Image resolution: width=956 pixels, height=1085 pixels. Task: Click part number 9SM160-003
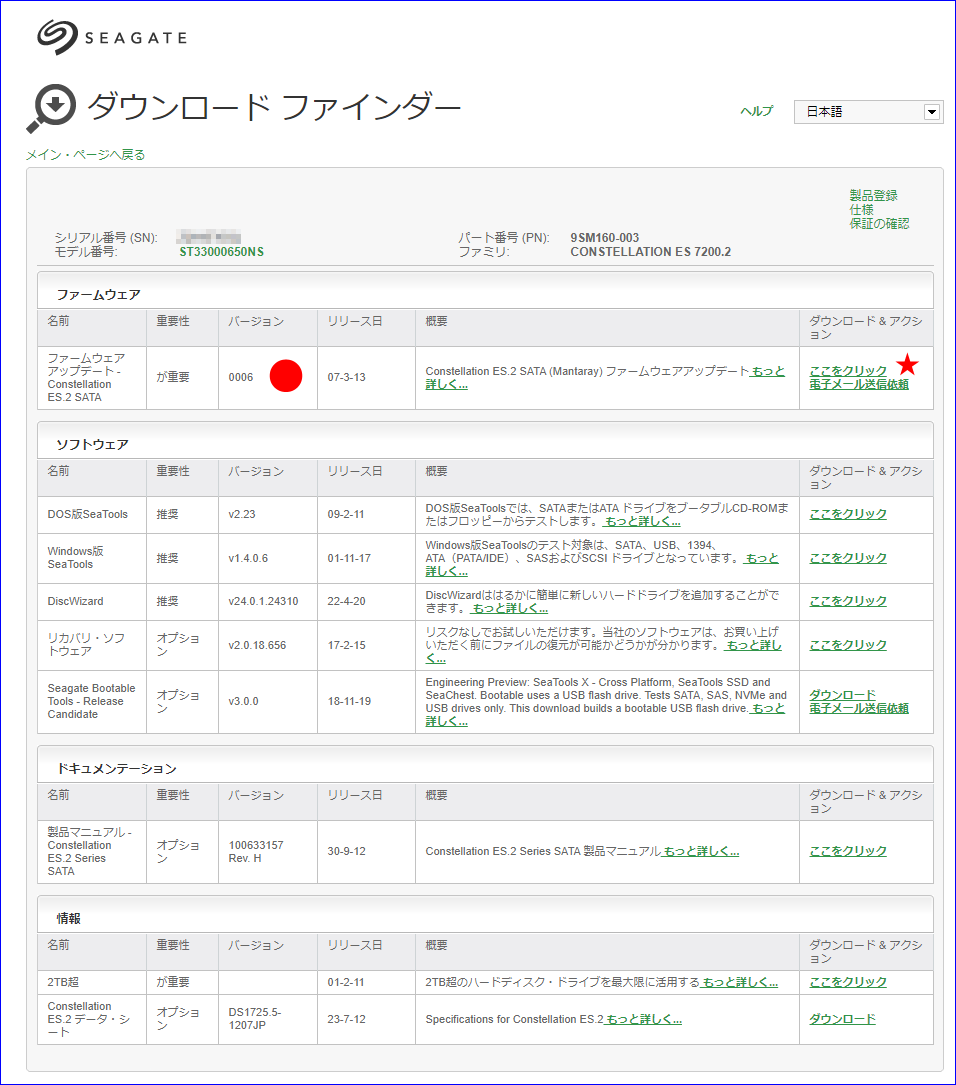pos(605,237)
